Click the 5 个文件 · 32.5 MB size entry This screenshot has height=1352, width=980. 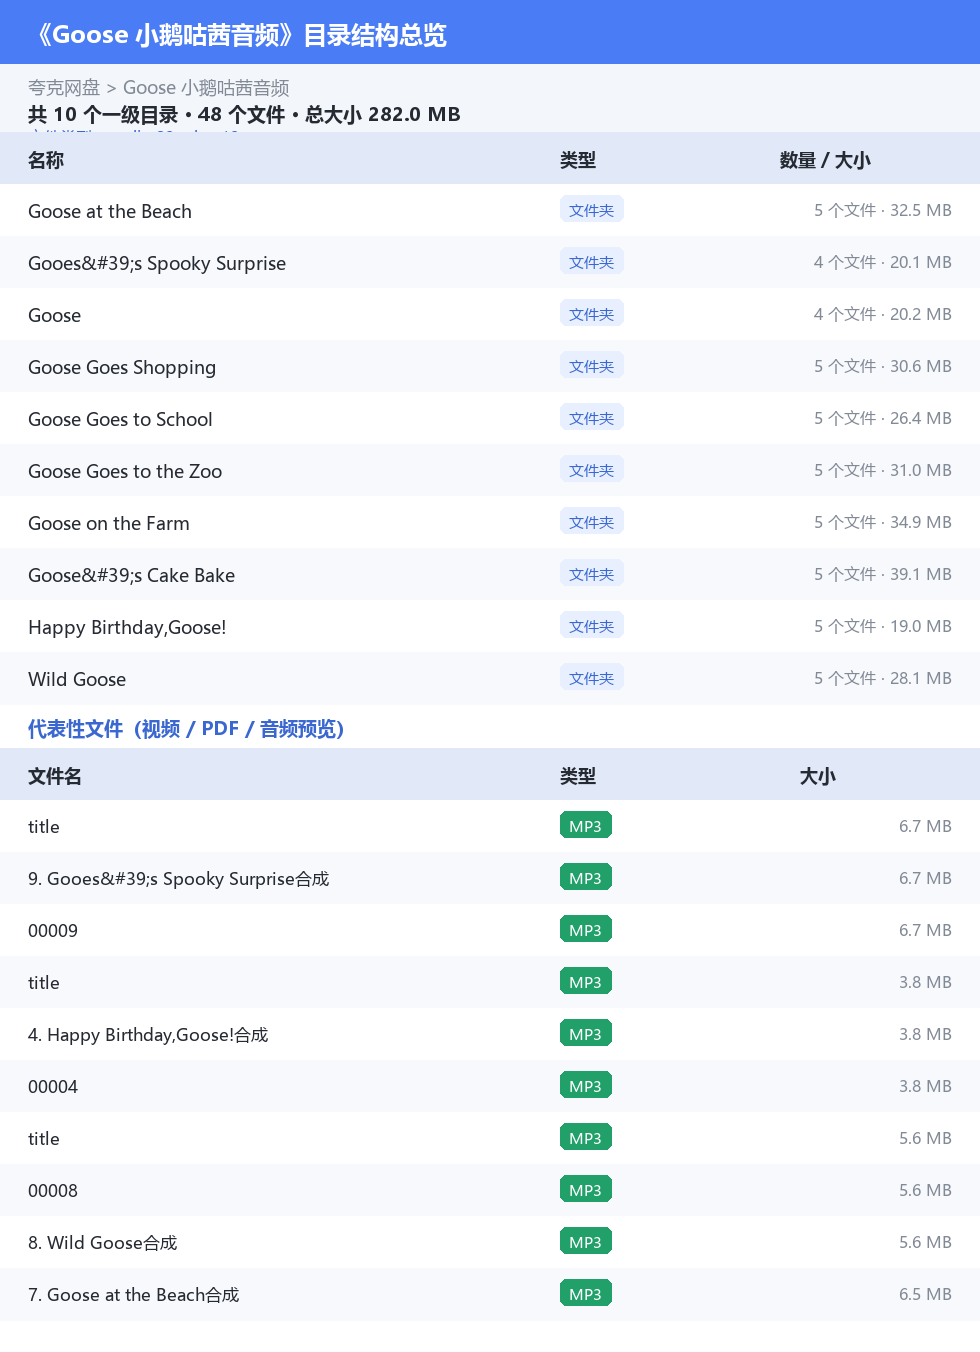[883, 210]
